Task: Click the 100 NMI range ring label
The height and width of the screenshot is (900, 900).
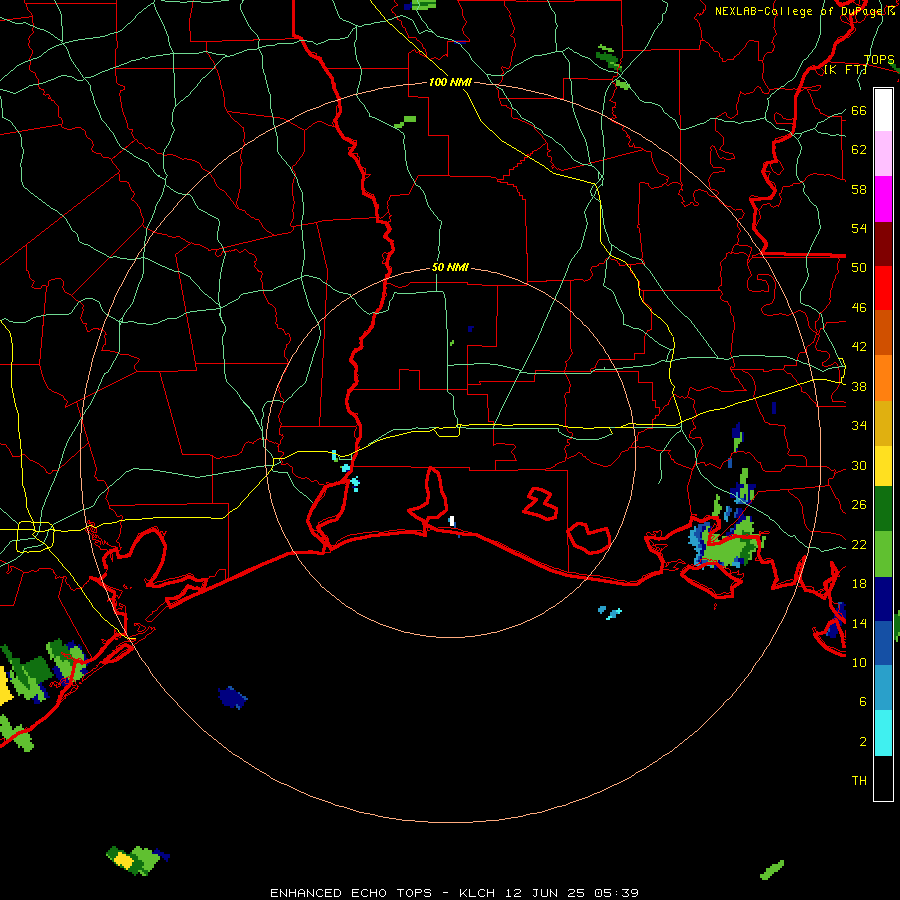Action: point(450,82)
